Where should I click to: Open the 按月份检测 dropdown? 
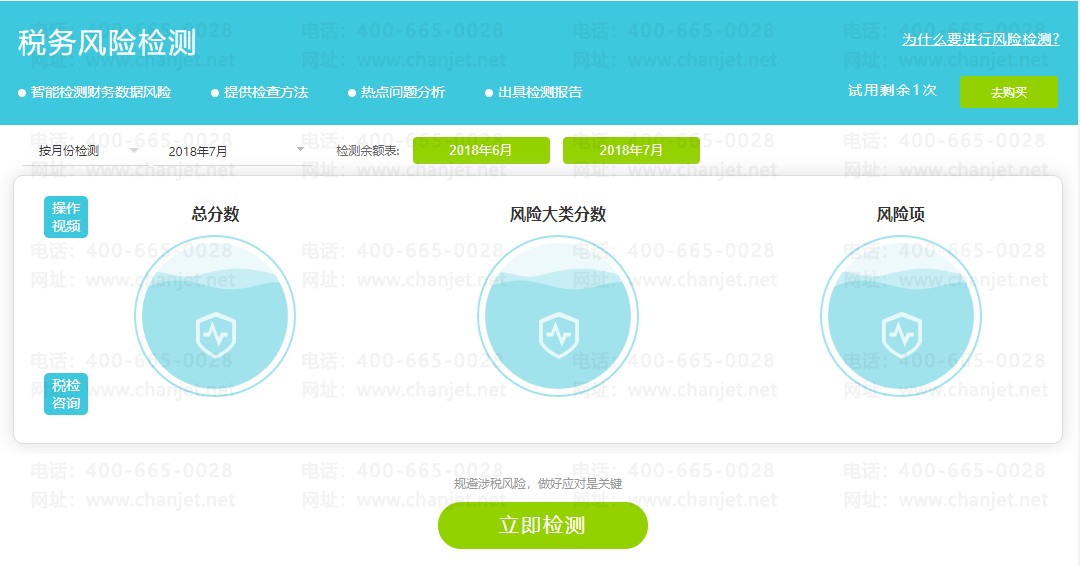[x=88, y=151]
